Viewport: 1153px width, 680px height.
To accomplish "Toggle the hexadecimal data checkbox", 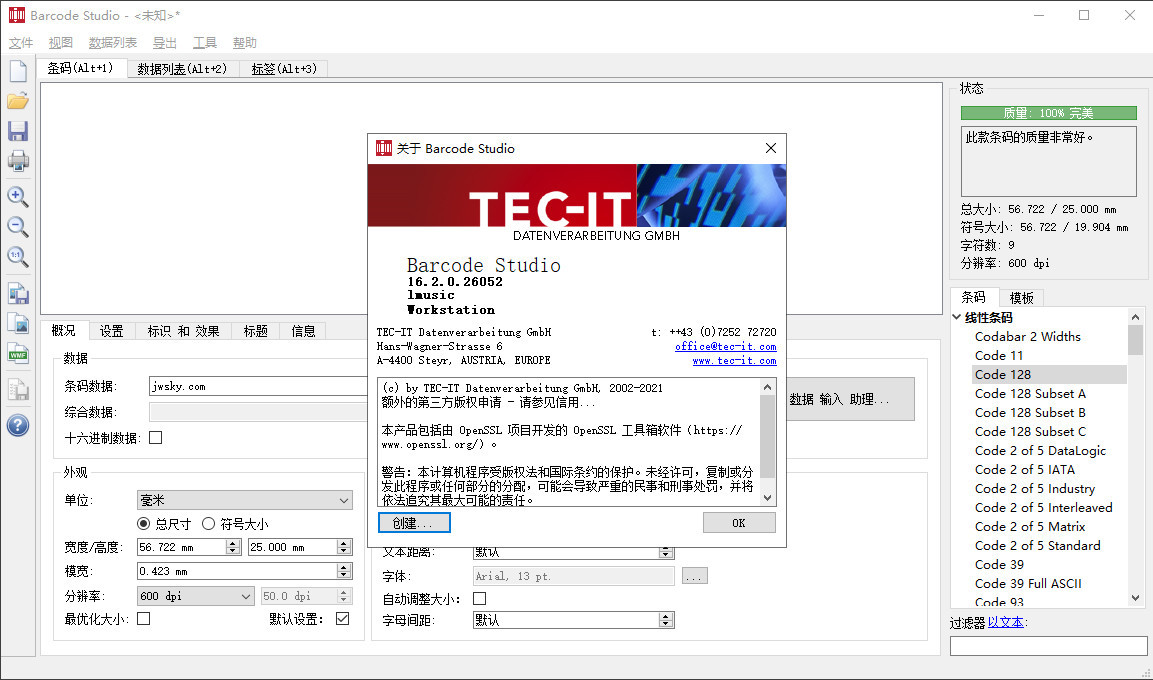I will (x=155, y=437).
